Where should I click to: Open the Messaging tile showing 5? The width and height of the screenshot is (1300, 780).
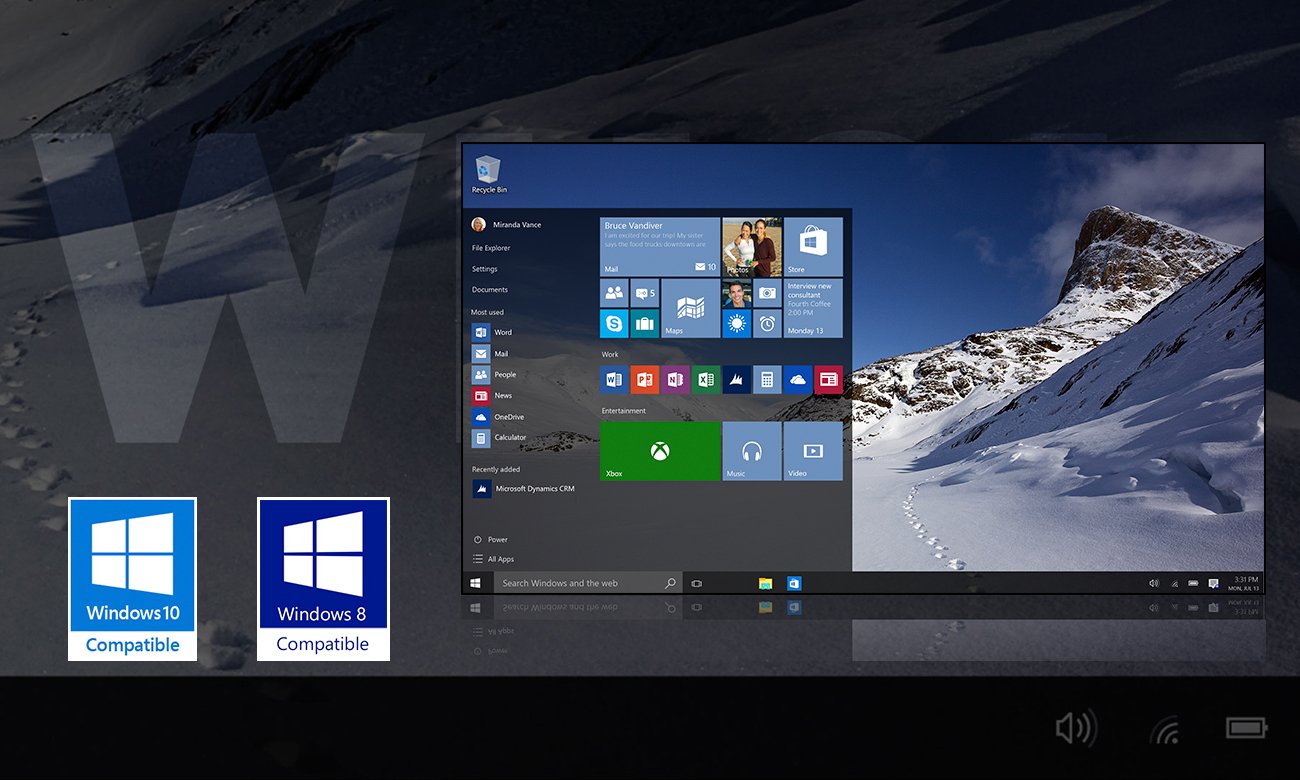645,293
